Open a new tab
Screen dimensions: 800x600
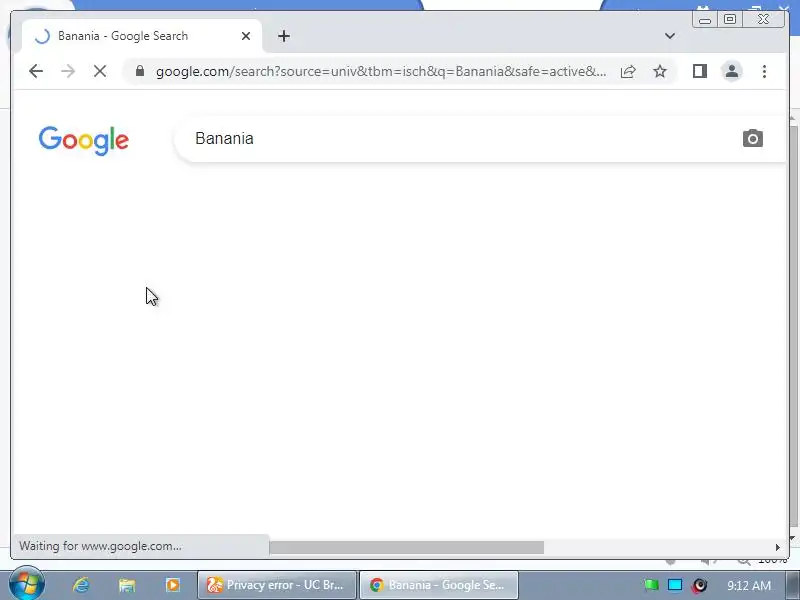[284, 36]
